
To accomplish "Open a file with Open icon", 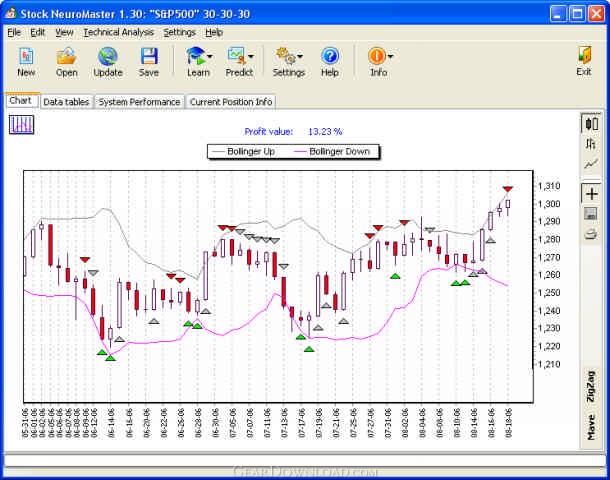I will tap(67, 56).
